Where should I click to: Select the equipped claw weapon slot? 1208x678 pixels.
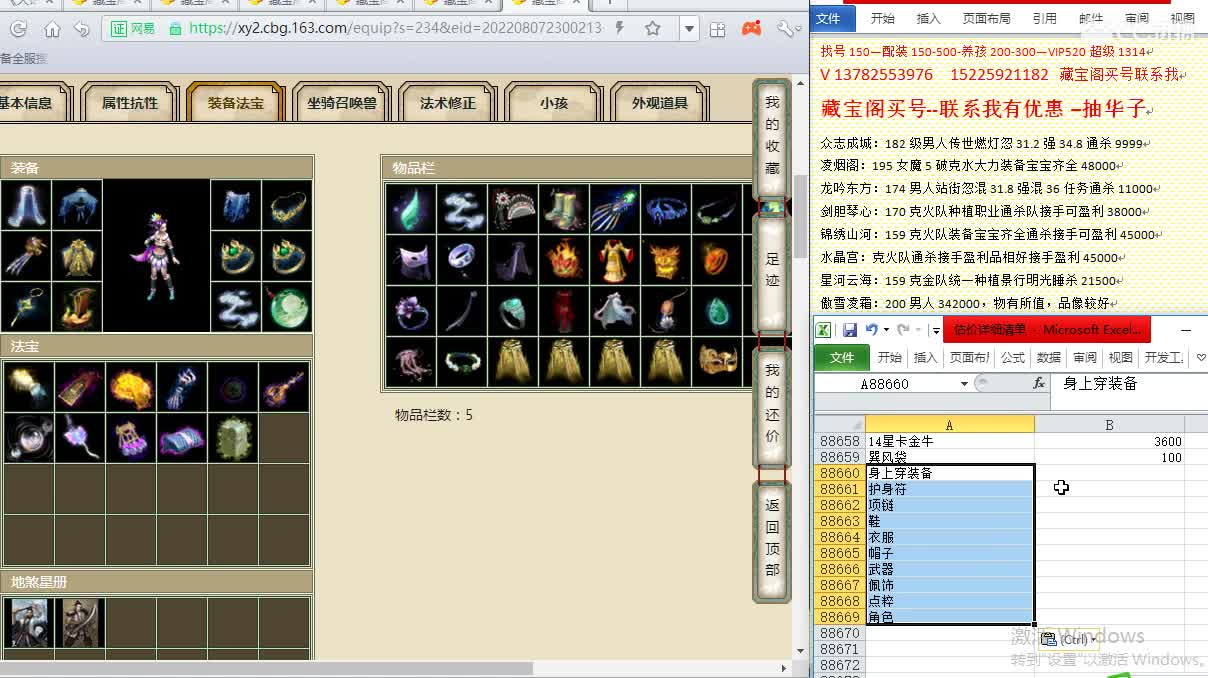pyautogui.click(x=26, y=256)
